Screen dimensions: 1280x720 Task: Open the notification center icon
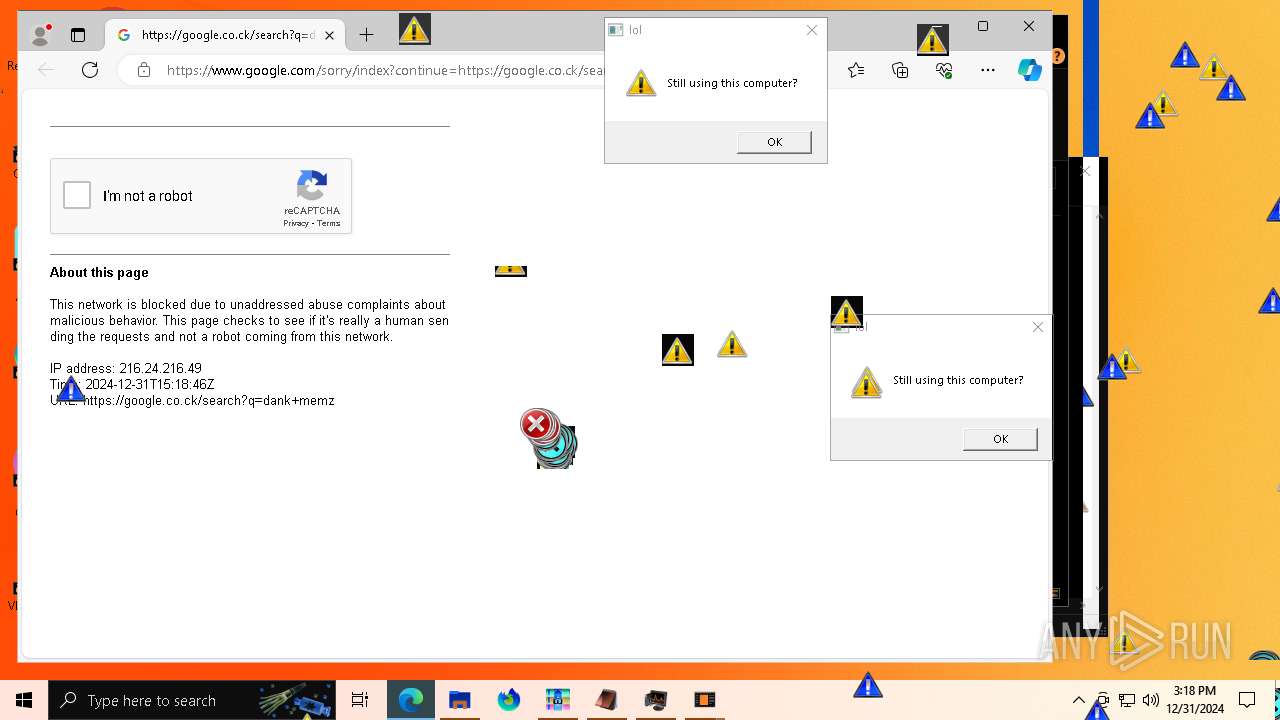[x=1247, y=700]
